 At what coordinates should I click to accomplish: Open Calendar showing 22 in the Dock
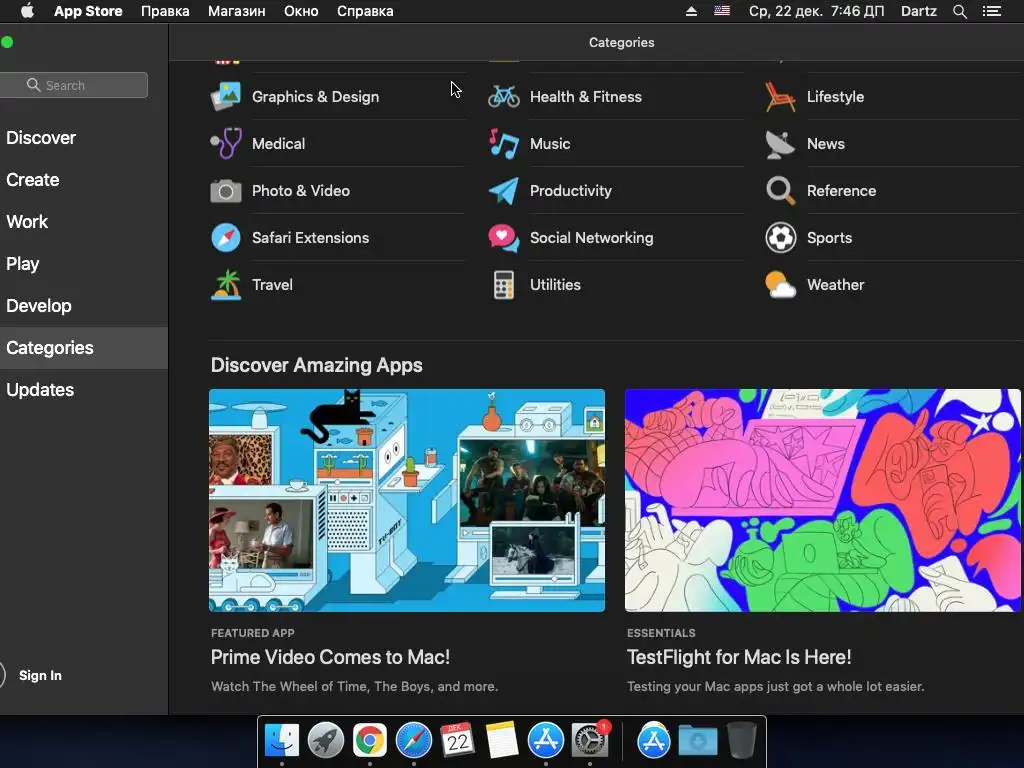tap(457, 740)
